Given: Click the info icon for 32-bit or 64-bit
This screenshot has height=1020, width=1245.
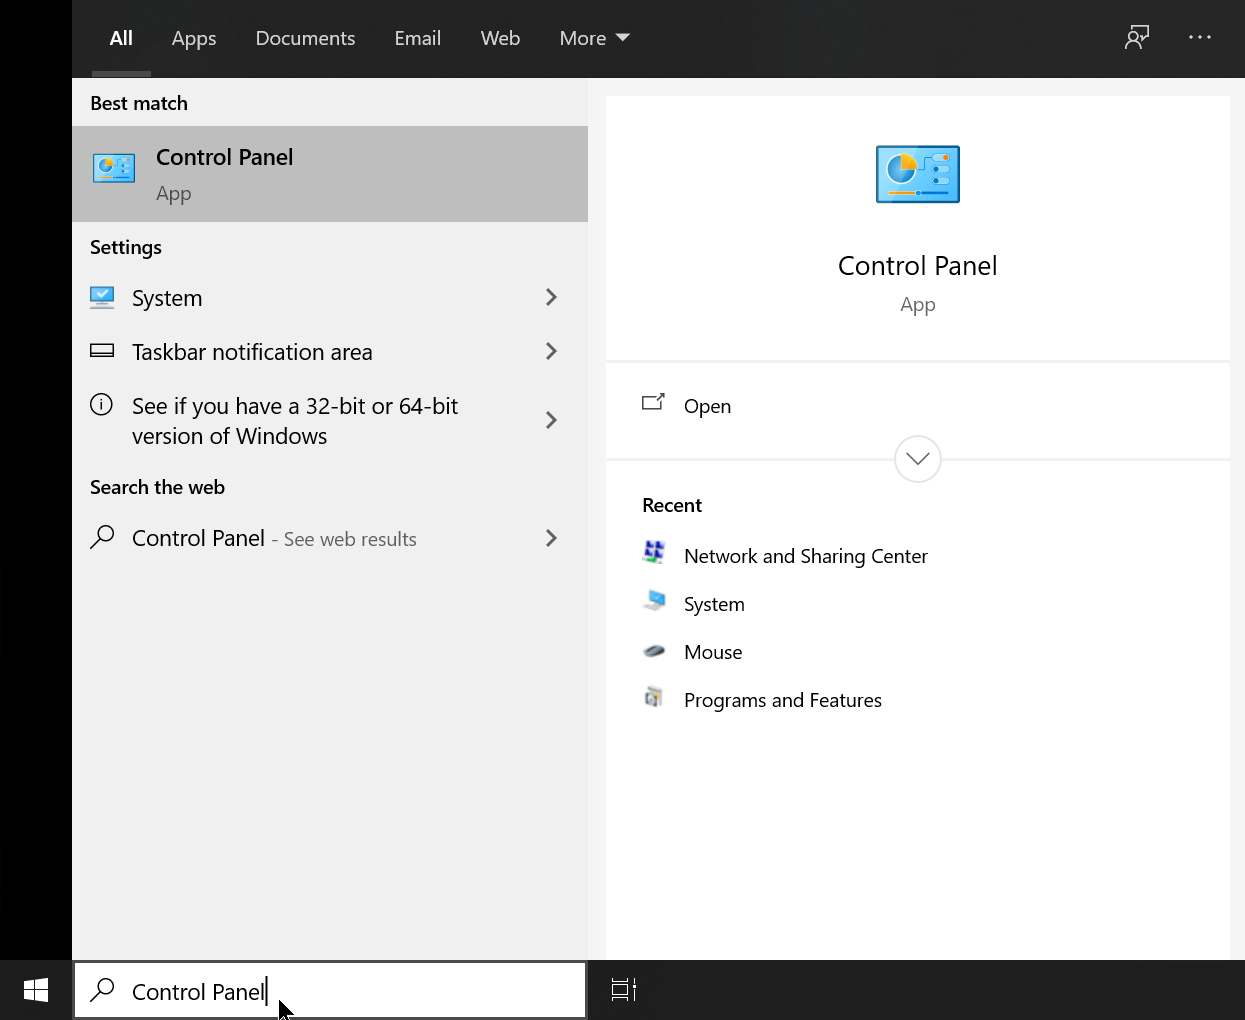Looking at the screenshot, I should pyautogui.click(x=102, y=405).
